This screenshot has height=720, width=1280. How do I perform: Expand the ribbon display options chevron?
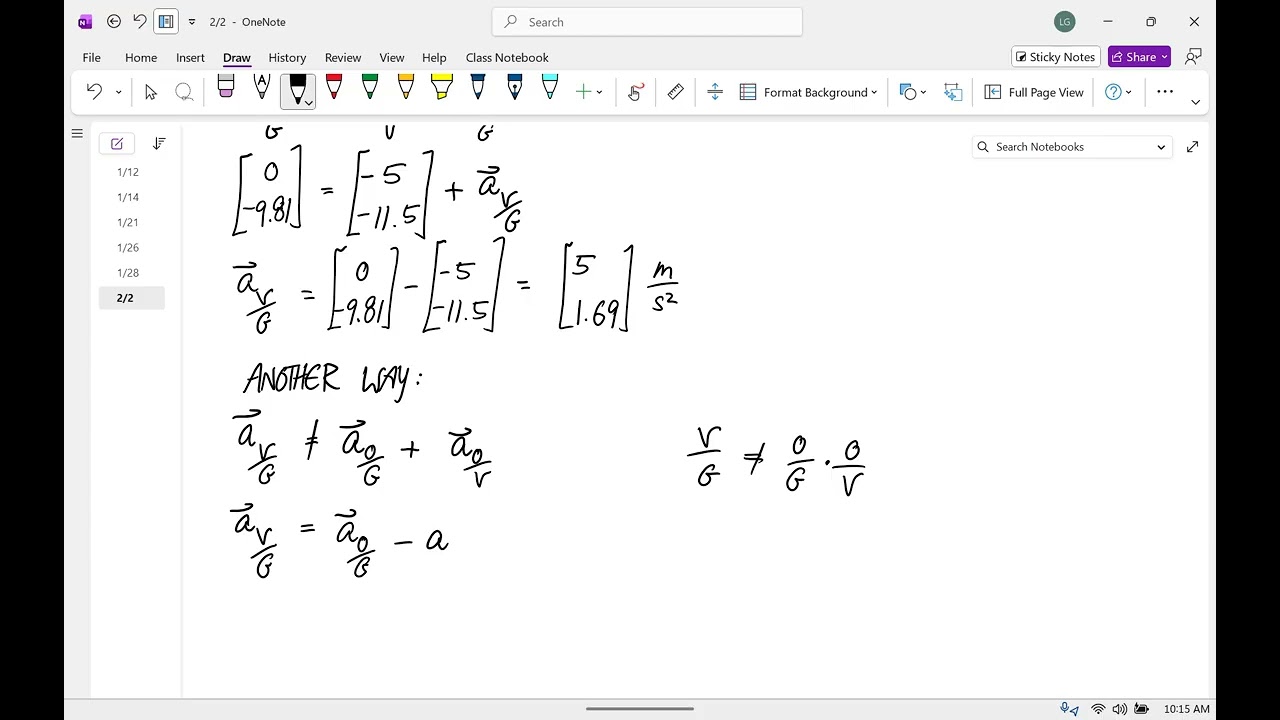click(x=1195, y=102)
